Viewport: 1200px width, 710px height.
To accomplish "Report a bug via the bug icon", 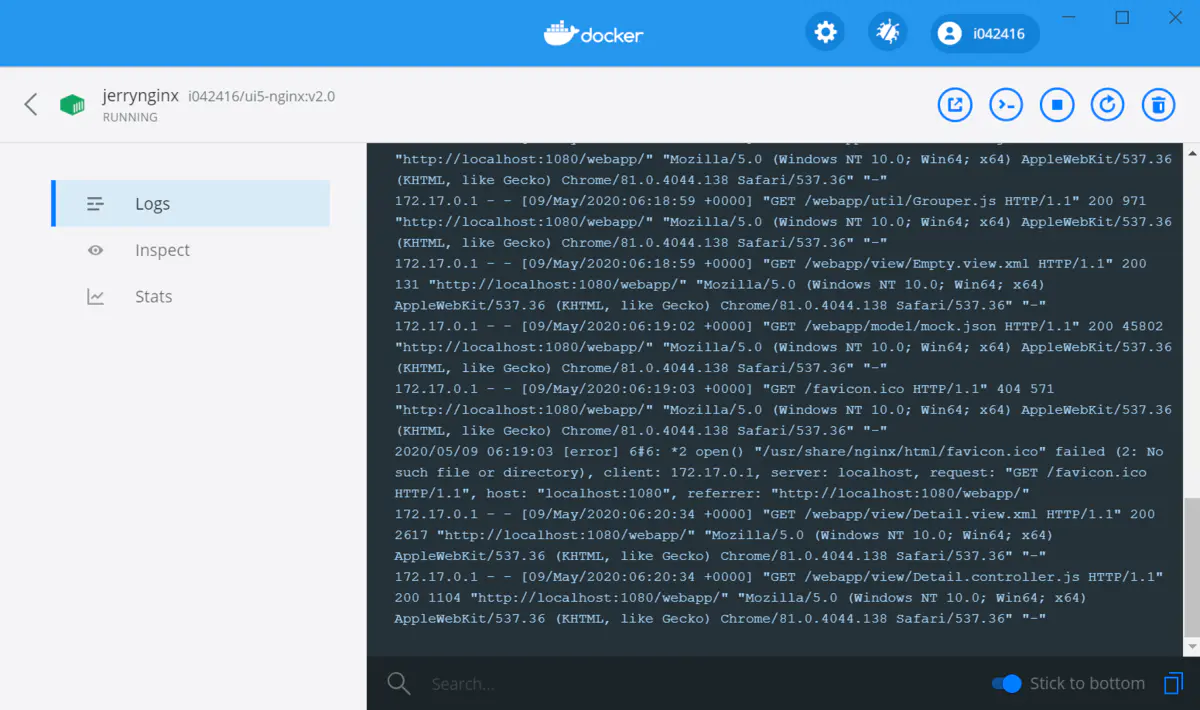I will (887, 31).
